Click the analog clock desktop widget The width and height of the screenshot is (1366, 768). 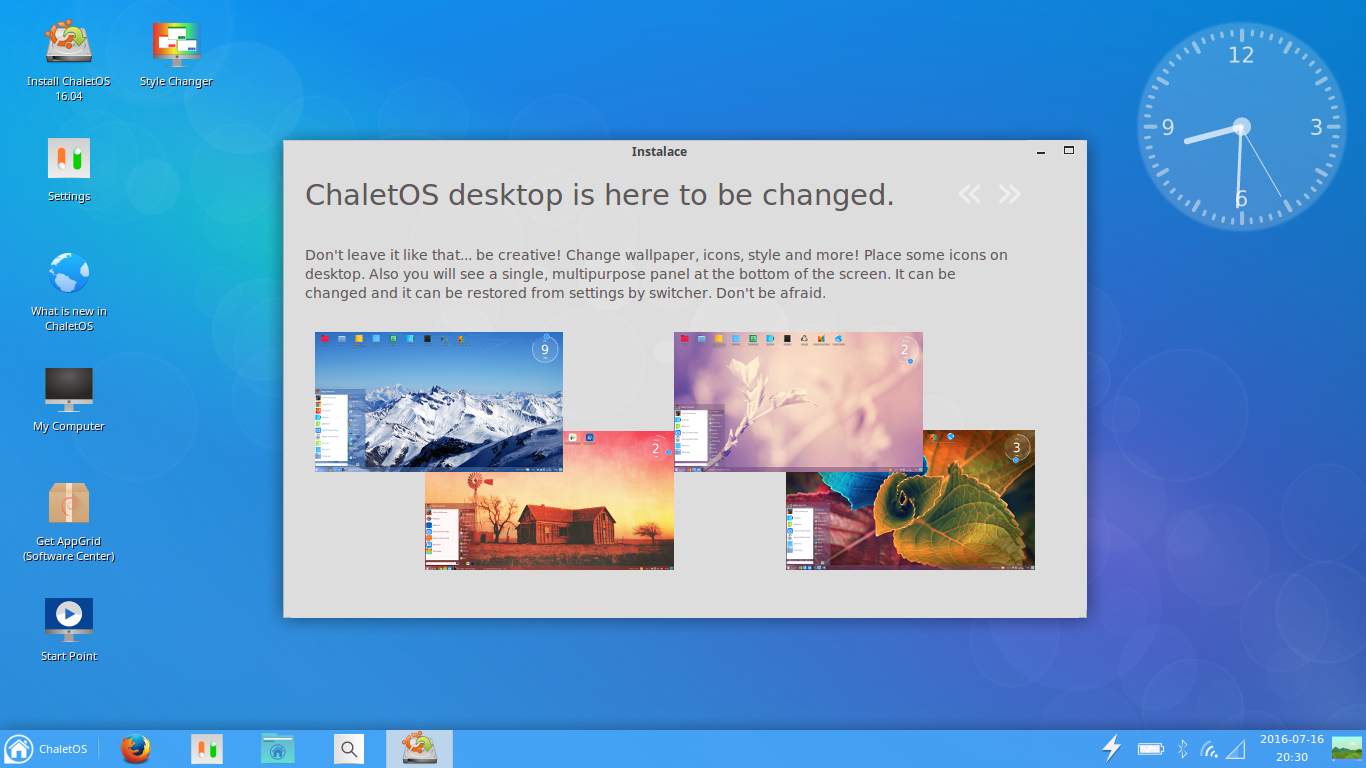(x=1241, y=127)
